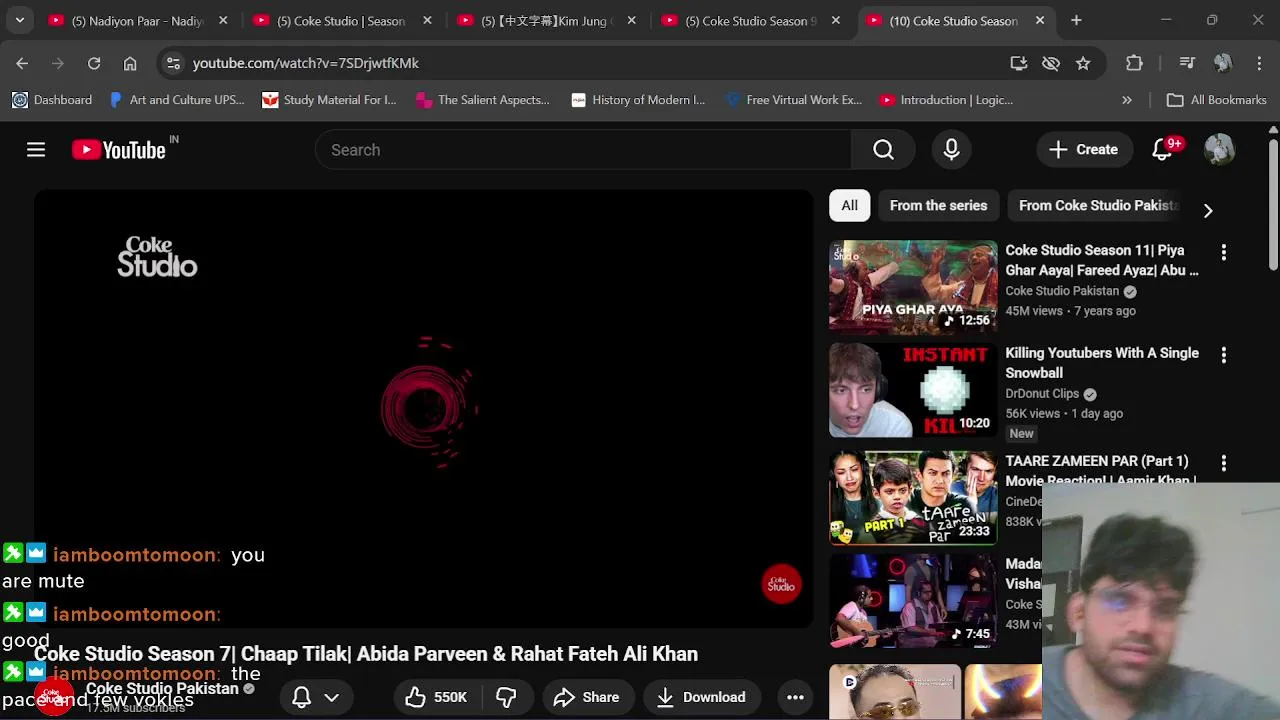1280x720 pixels.
Task: Open options for Piya Ghar Aaya video
Action: [x=1223, y=252]
